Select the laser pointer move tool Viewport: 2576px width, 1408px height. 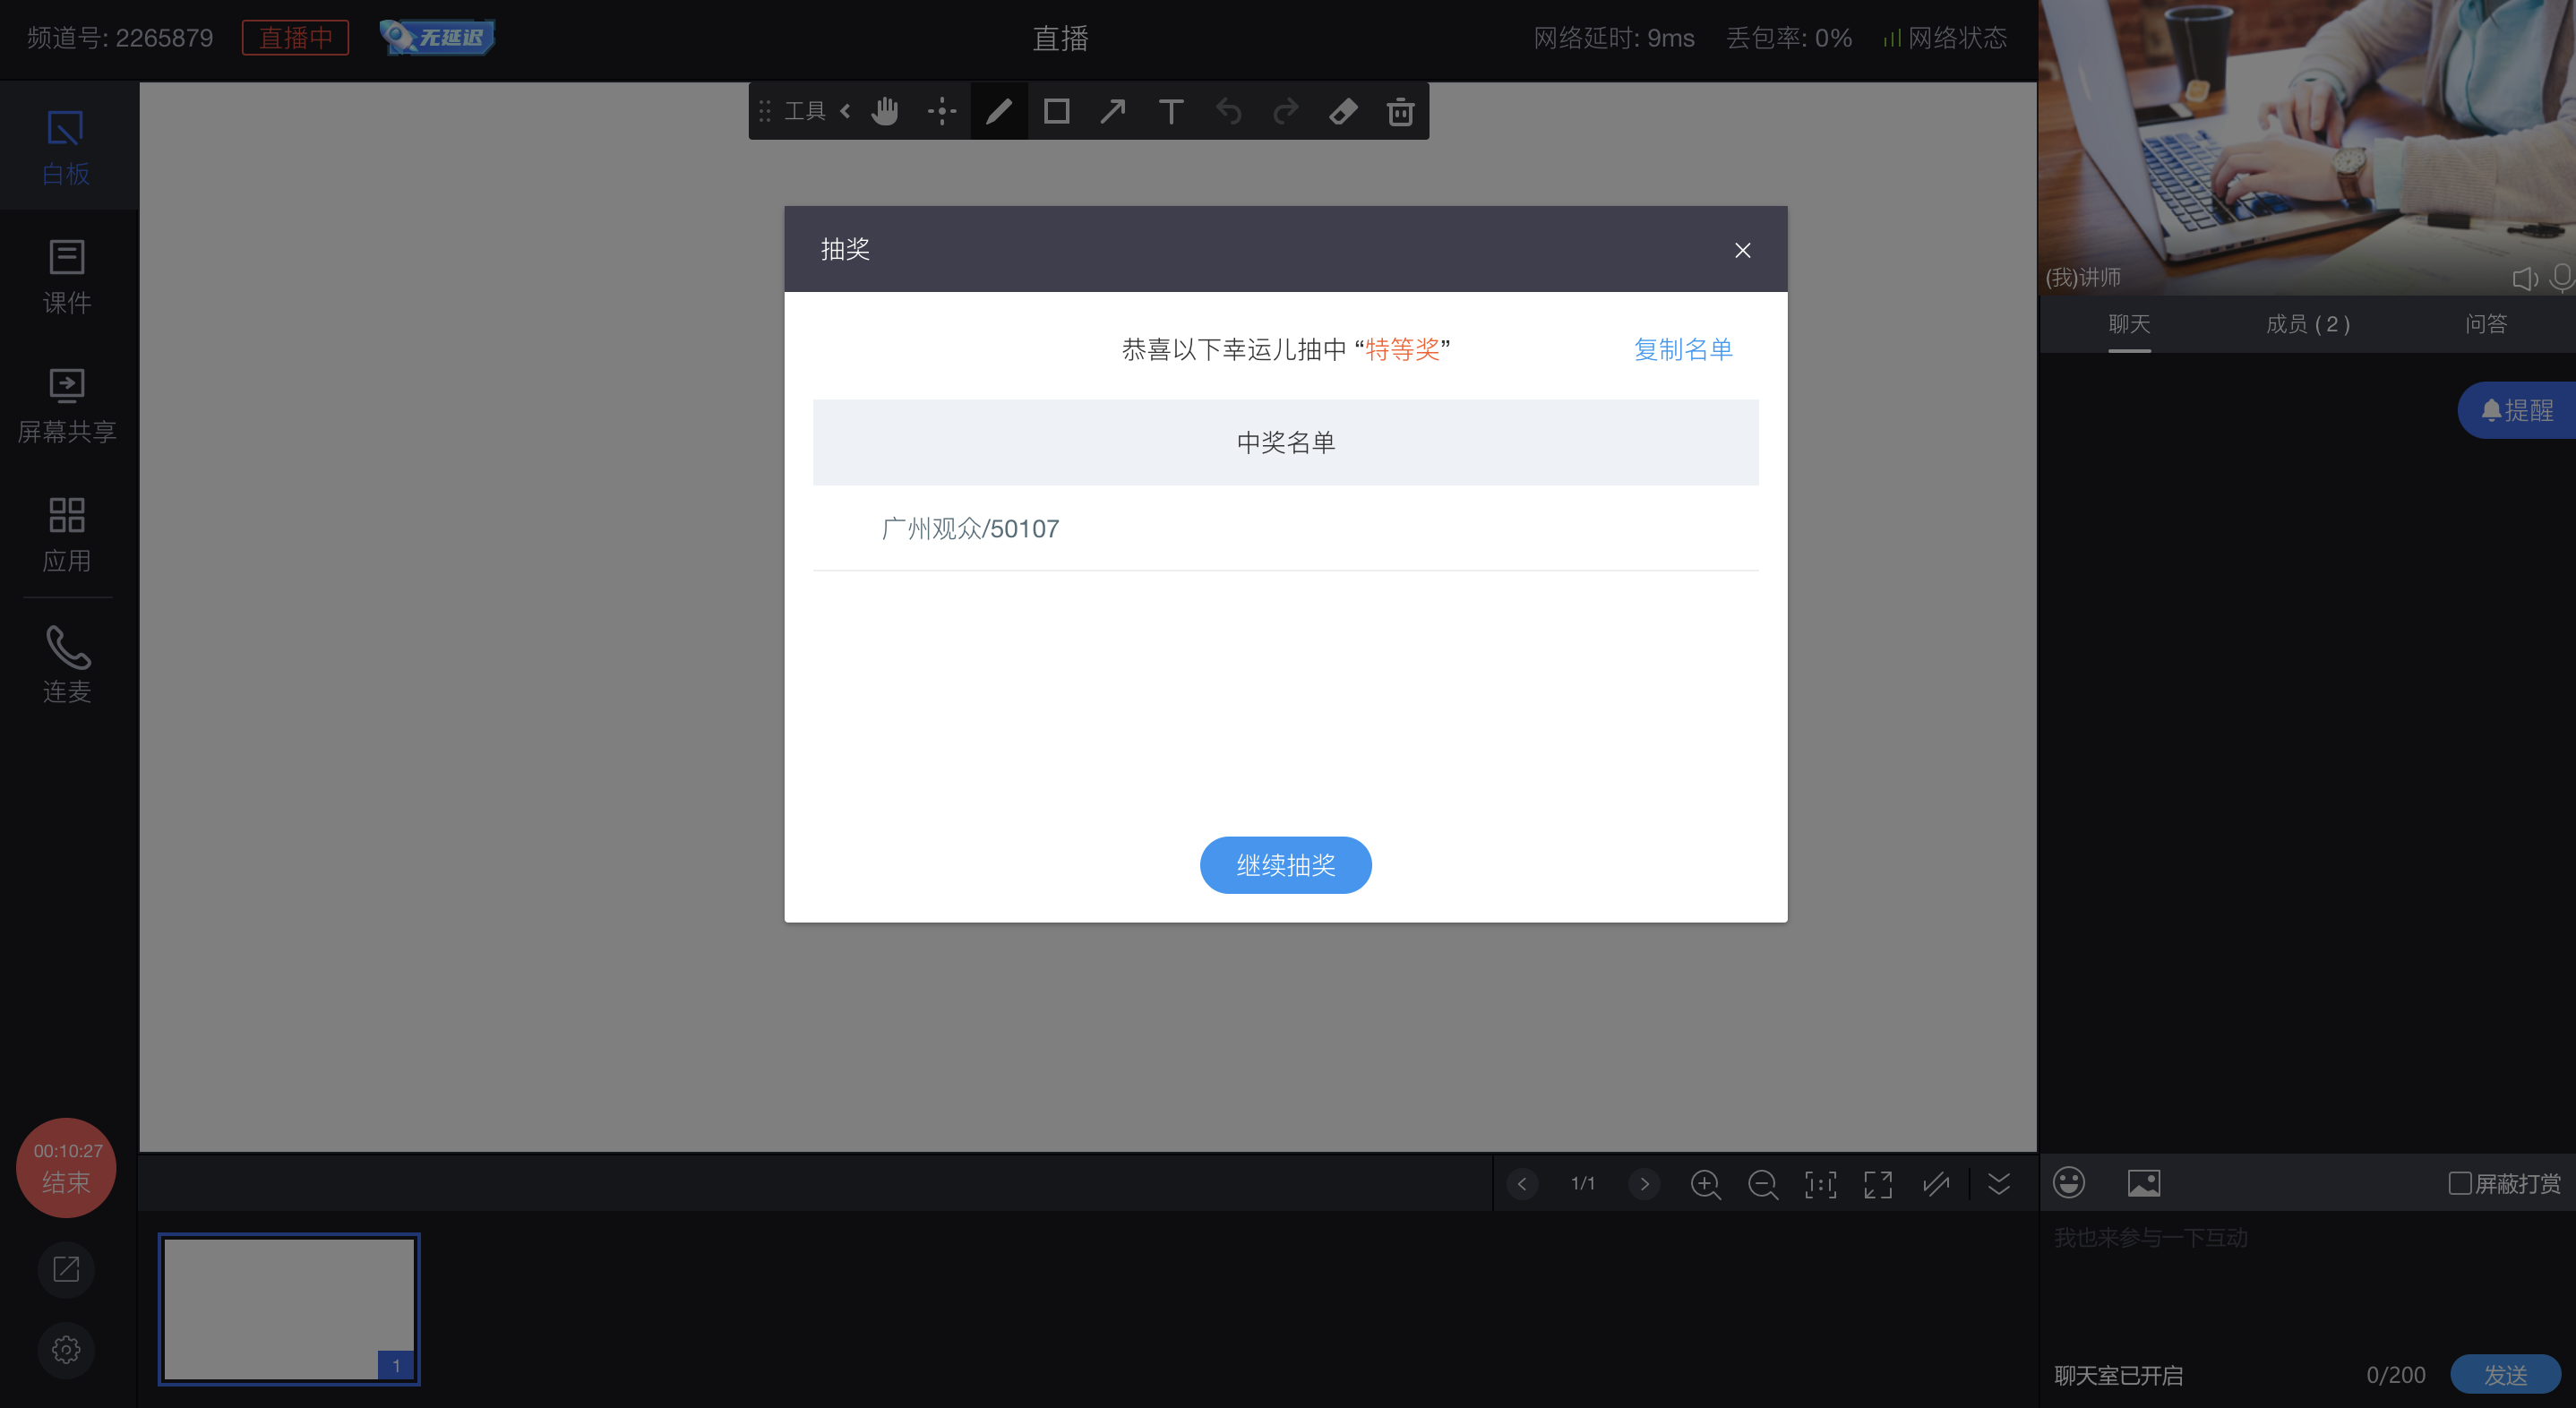click(942, 111)
